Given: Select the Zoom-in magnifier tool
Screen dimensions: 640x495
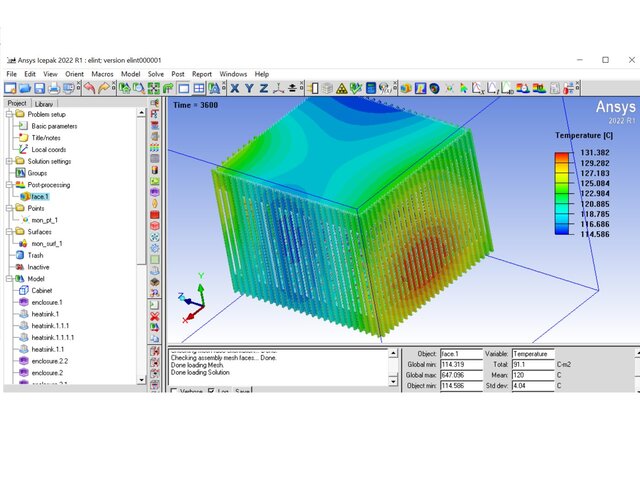Looking at the screenshot, I should (139, 88).
